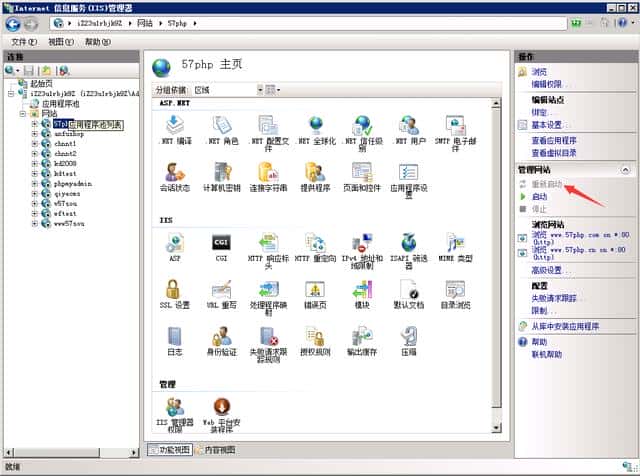This screenshot has height=476, width=640.
Task: Open the SMTP 电子邮件 feature icon
Action: (x=456, y=125)
